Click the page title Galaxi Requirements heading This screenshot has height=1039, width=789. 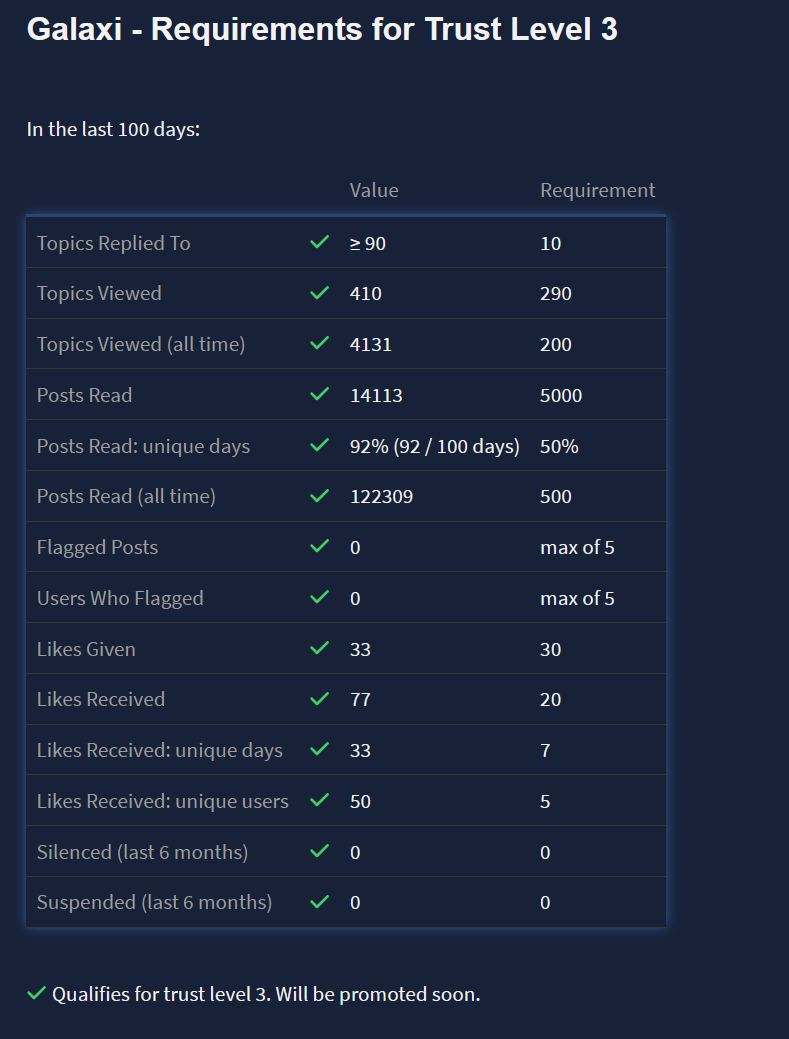pos(322,30)
